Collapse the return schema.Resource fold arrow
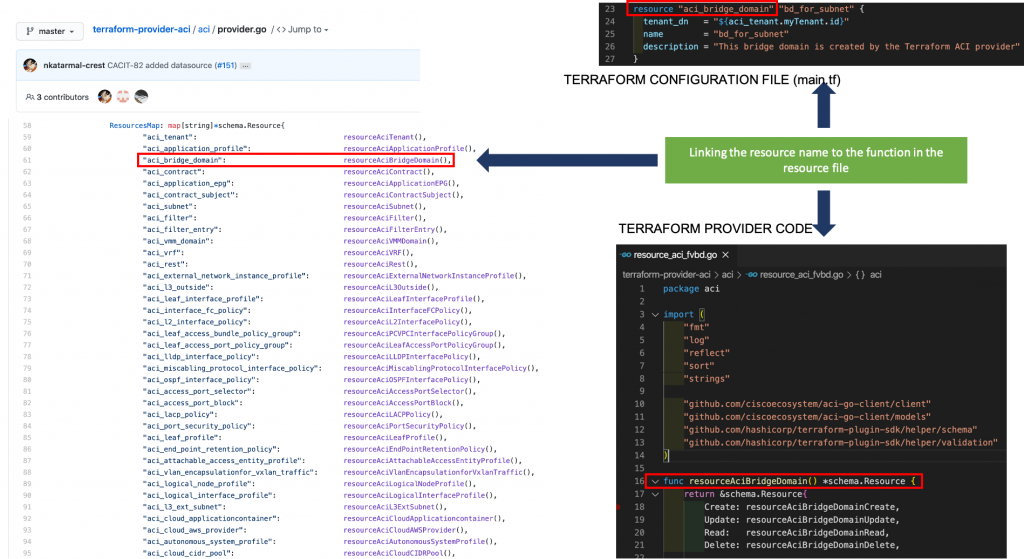Image resolution: width=1024 pixels, height=559 pixels. click(x=655, y=494)
